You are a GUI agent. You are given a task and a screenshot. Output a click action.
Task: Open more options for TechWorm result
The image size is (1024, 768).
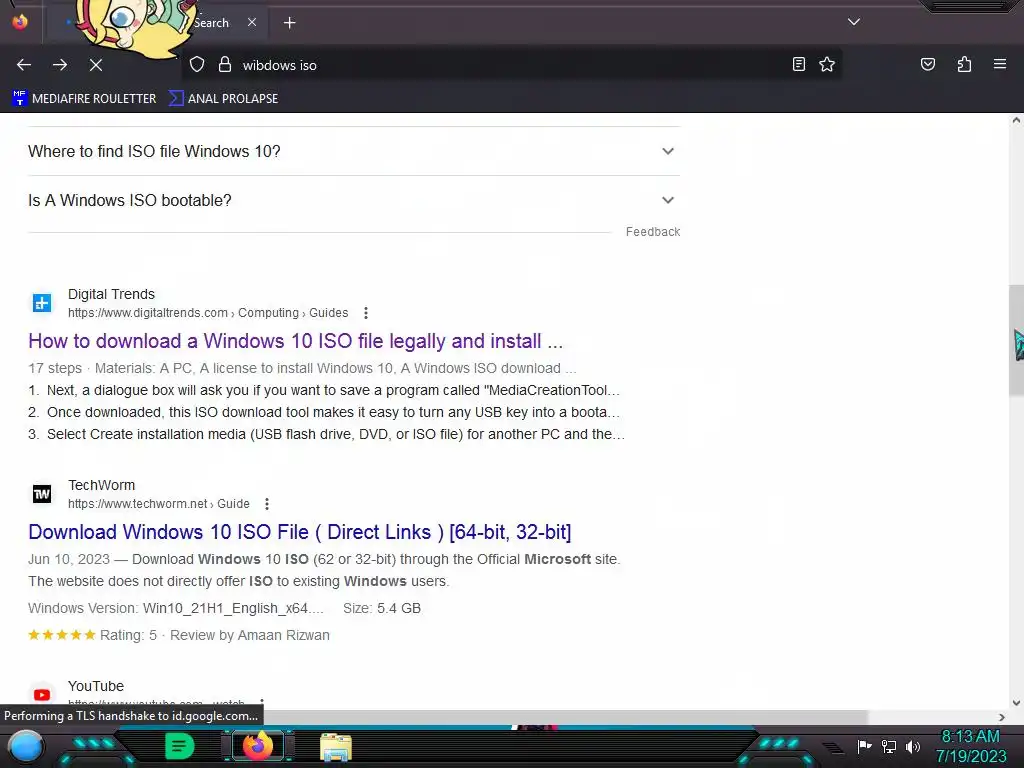click(266, 504)
